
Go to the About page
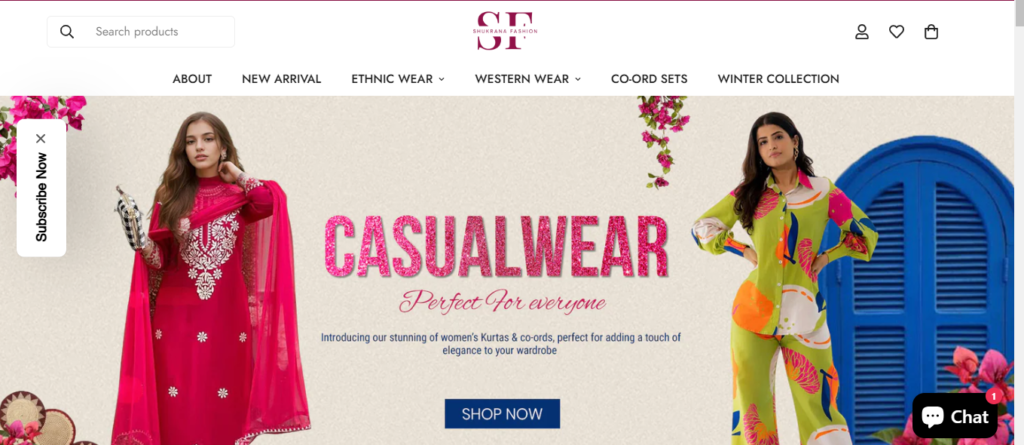pos(192,78)
